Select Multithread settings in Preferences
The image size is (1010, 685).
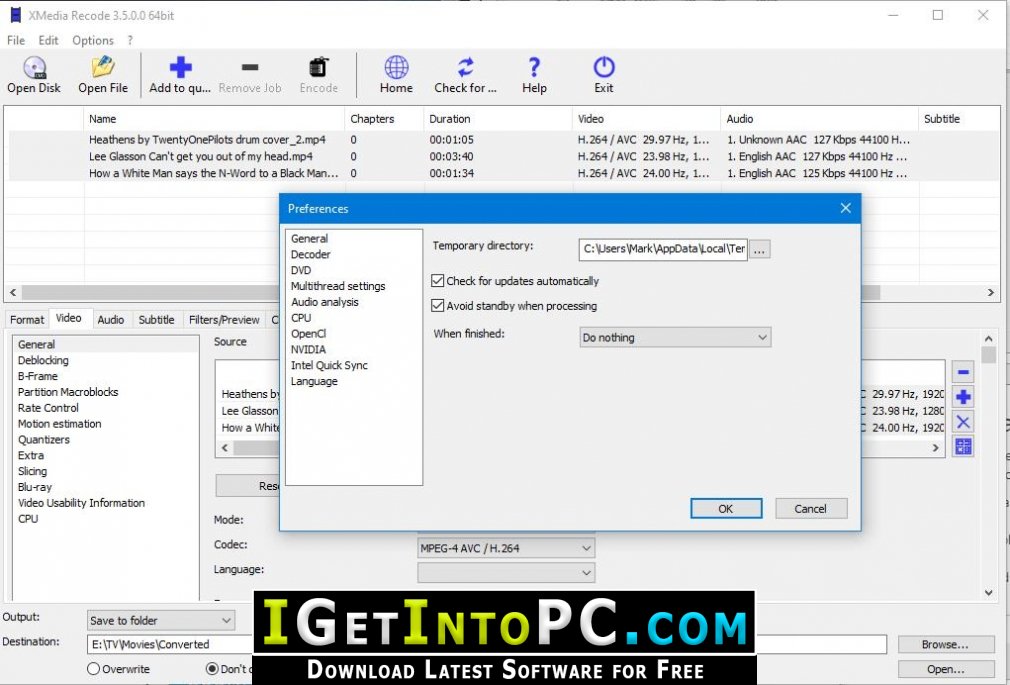[x=338, y=286]
